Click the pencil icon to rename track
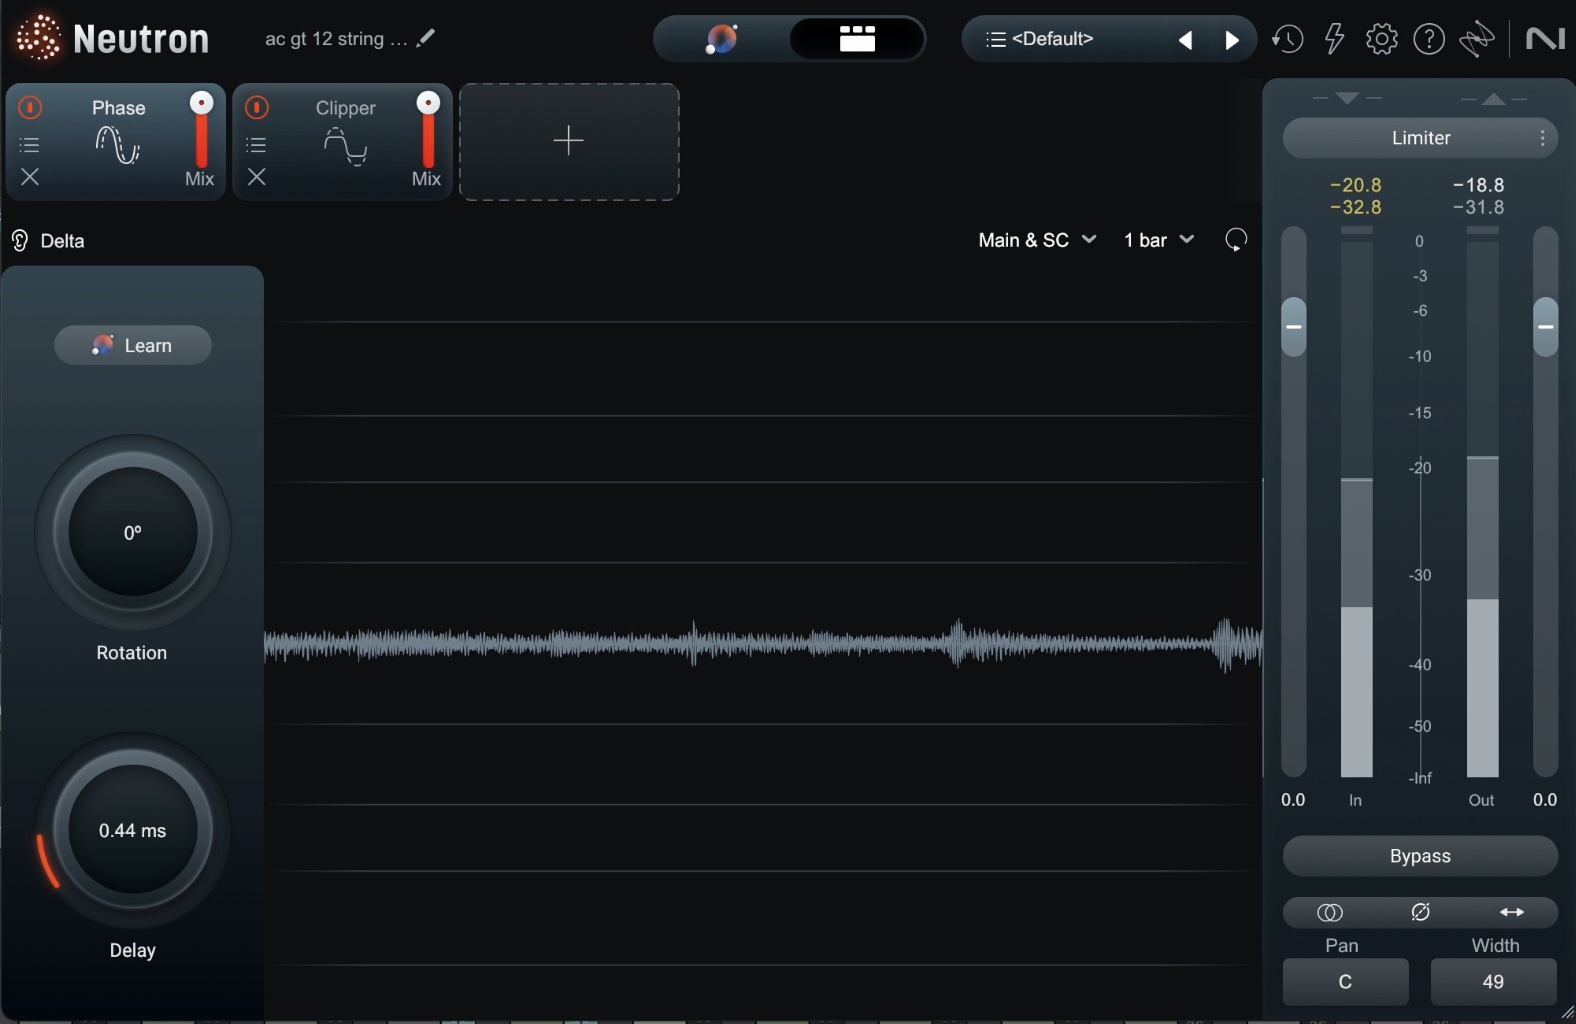This screenshot has height=1024, width=1576. coord(426,38)
